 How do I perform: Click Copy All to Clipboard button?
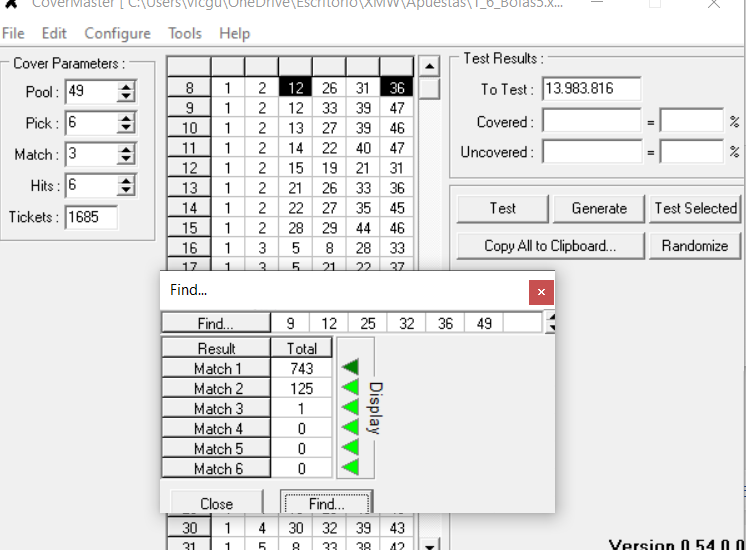point(550,246)
